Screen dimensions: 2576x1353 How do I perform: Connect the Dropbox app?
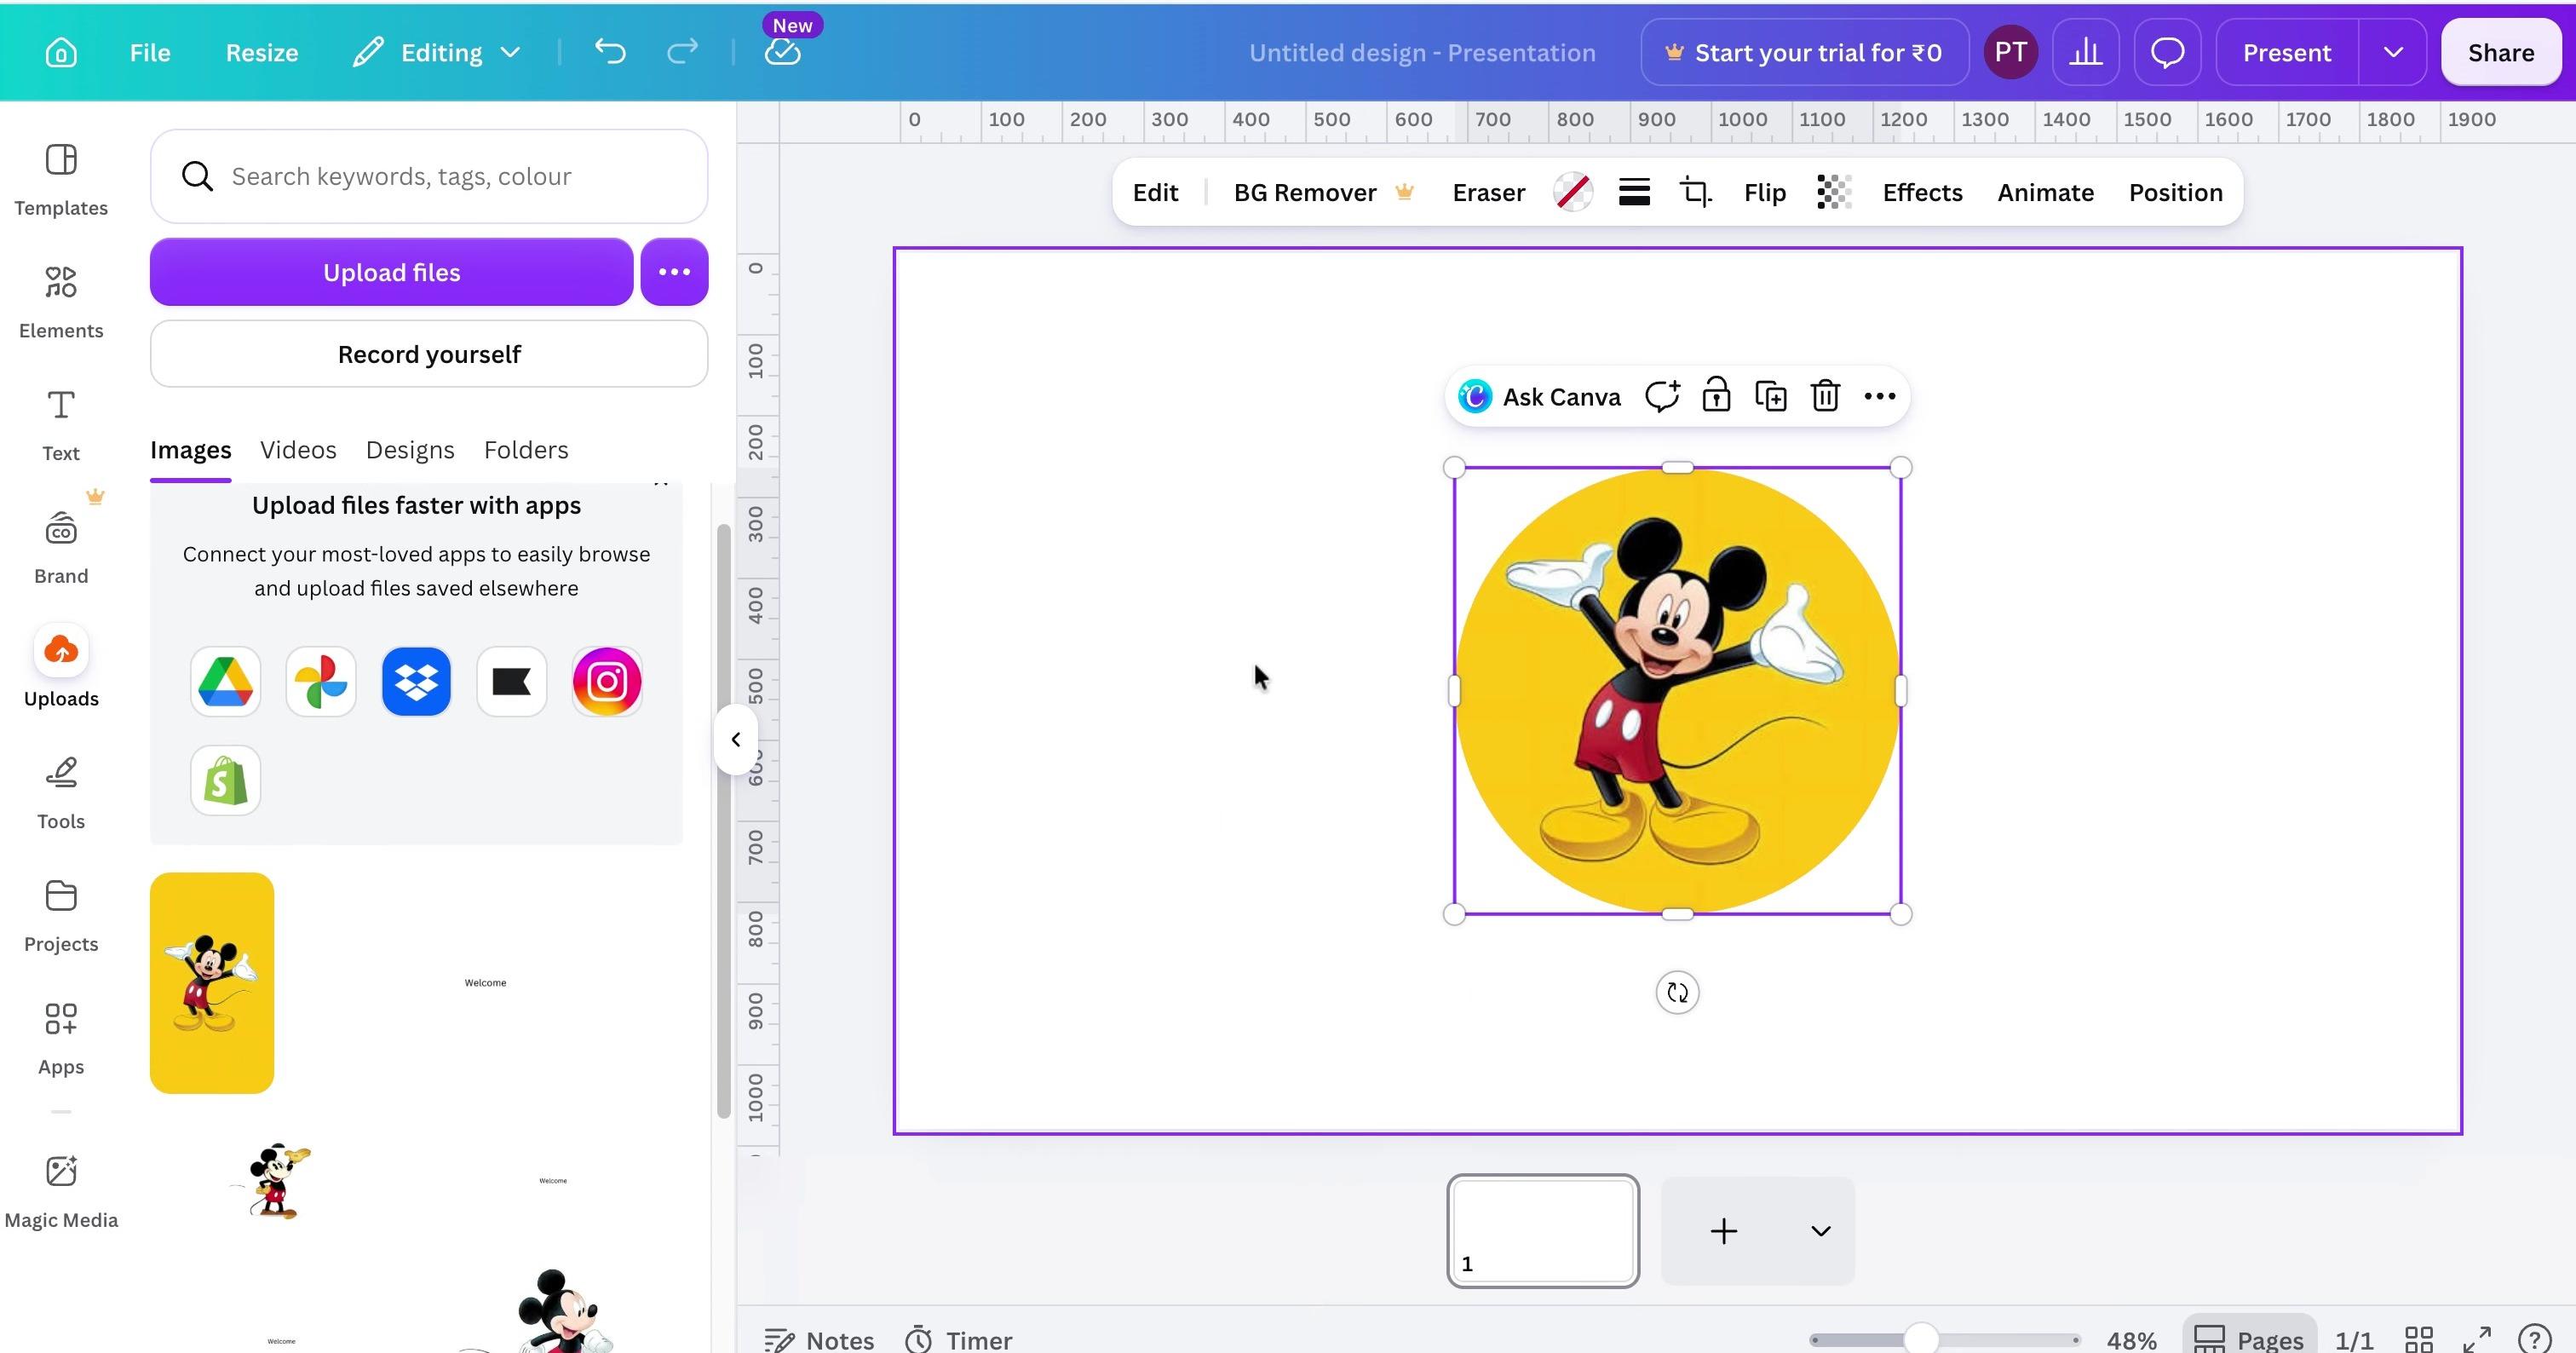tap(416, 682)
